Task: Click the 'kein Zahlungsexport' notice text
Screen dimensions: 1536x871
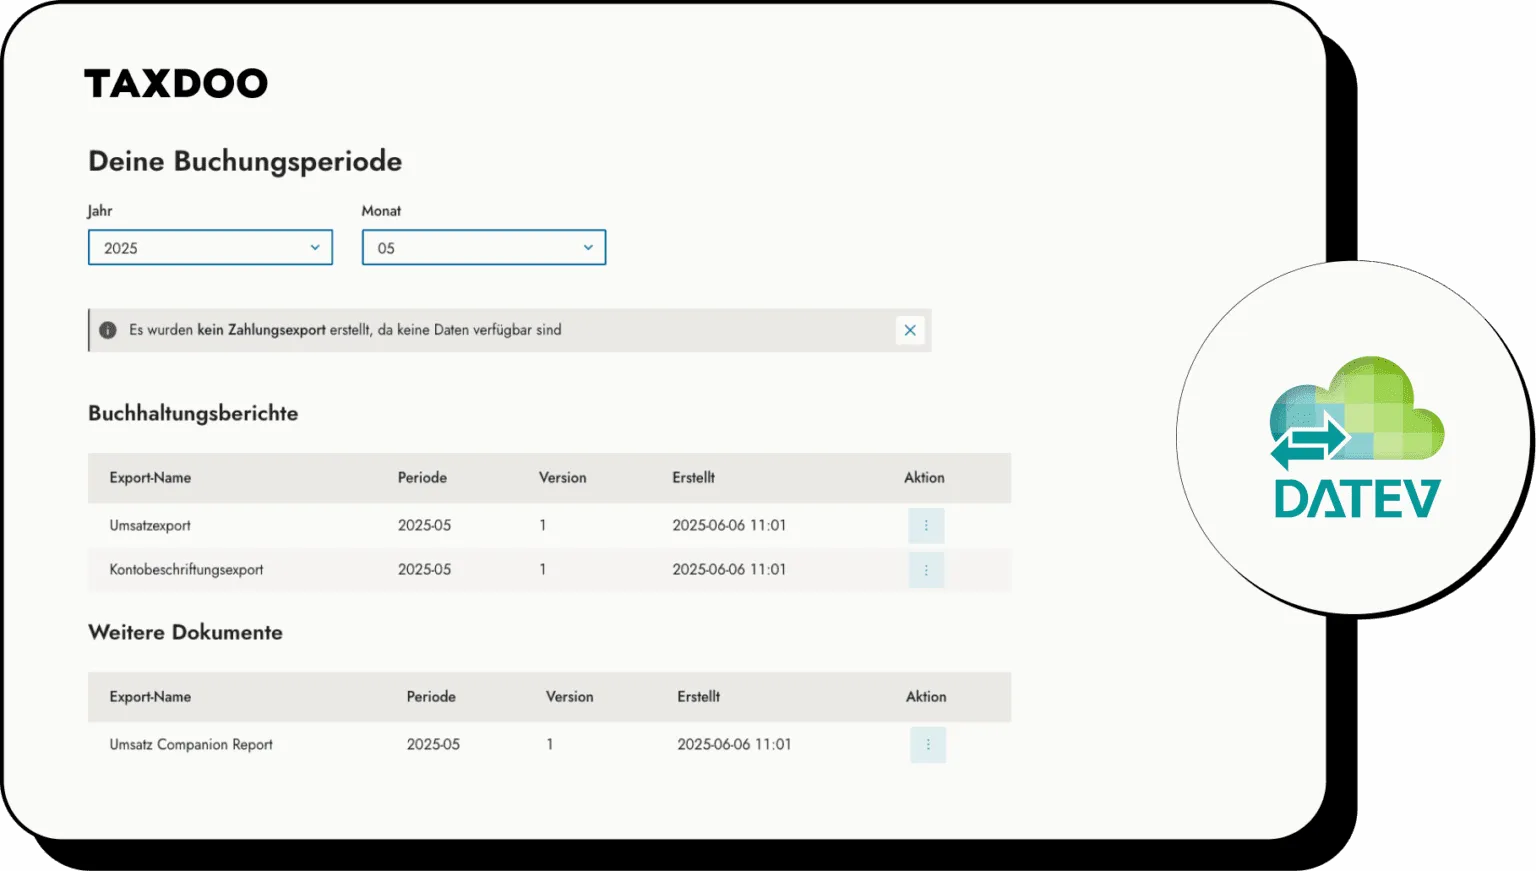Action: coord(261,330)
